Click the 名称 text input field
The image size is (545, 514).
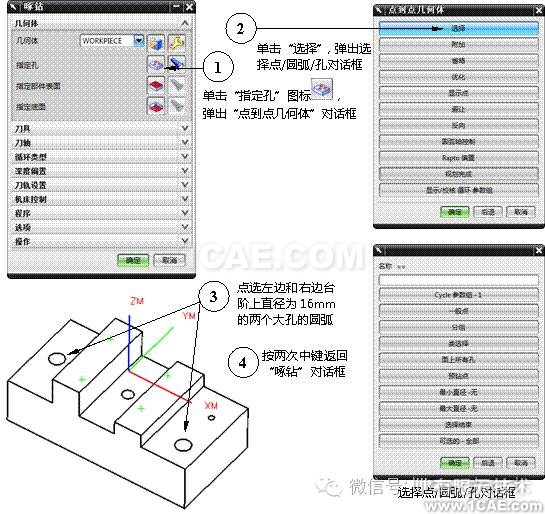pyautogui.click(x=458, y=280)
